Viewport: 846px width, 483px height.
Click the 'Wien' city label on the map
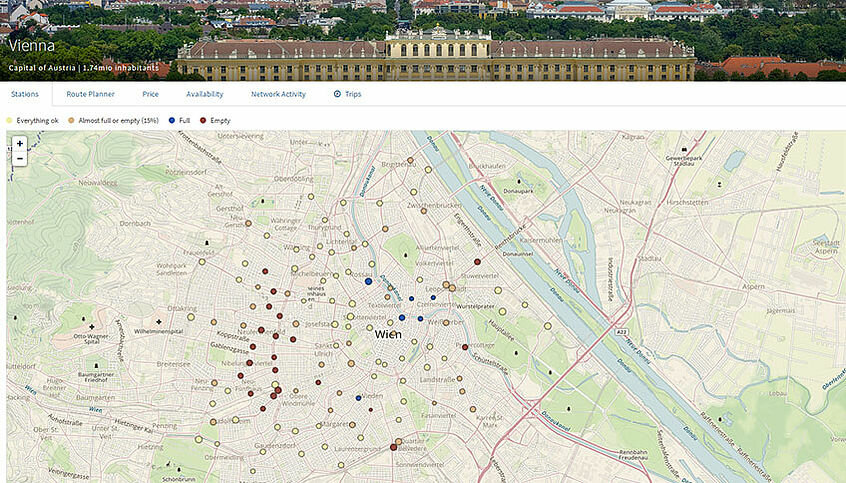pyautogui.click(x=388, y=334)
